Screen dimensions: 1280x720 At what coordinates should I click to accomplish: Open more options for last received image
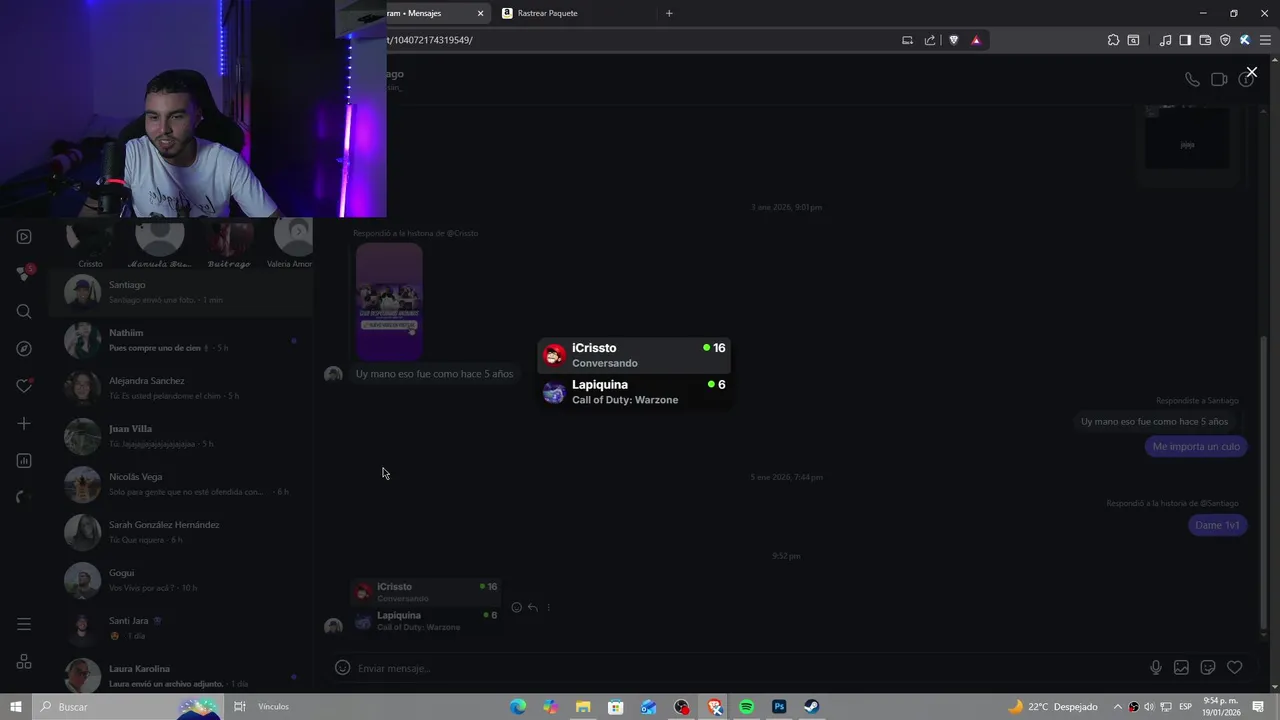pyautogui.click(x=548, y=607)
